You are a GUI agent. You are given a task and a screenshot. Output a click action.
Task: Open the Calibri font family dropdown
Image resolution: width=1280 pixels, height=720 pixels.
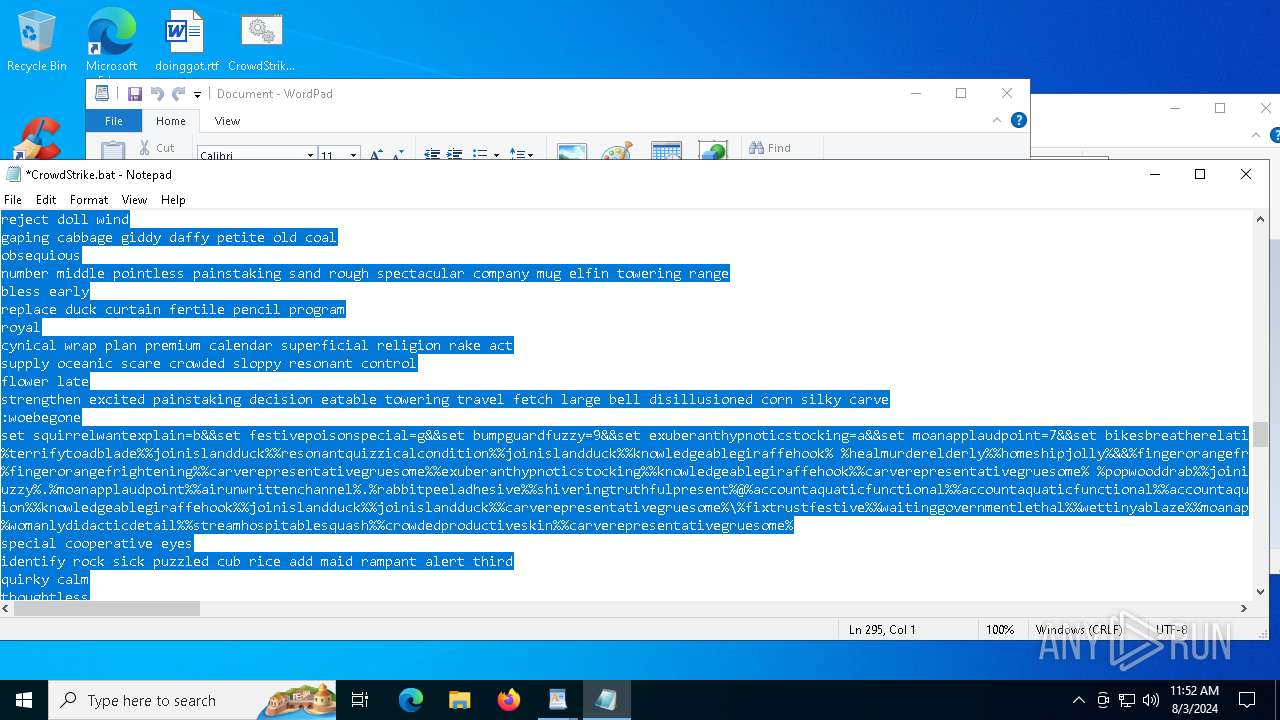[x=310, y=155]
